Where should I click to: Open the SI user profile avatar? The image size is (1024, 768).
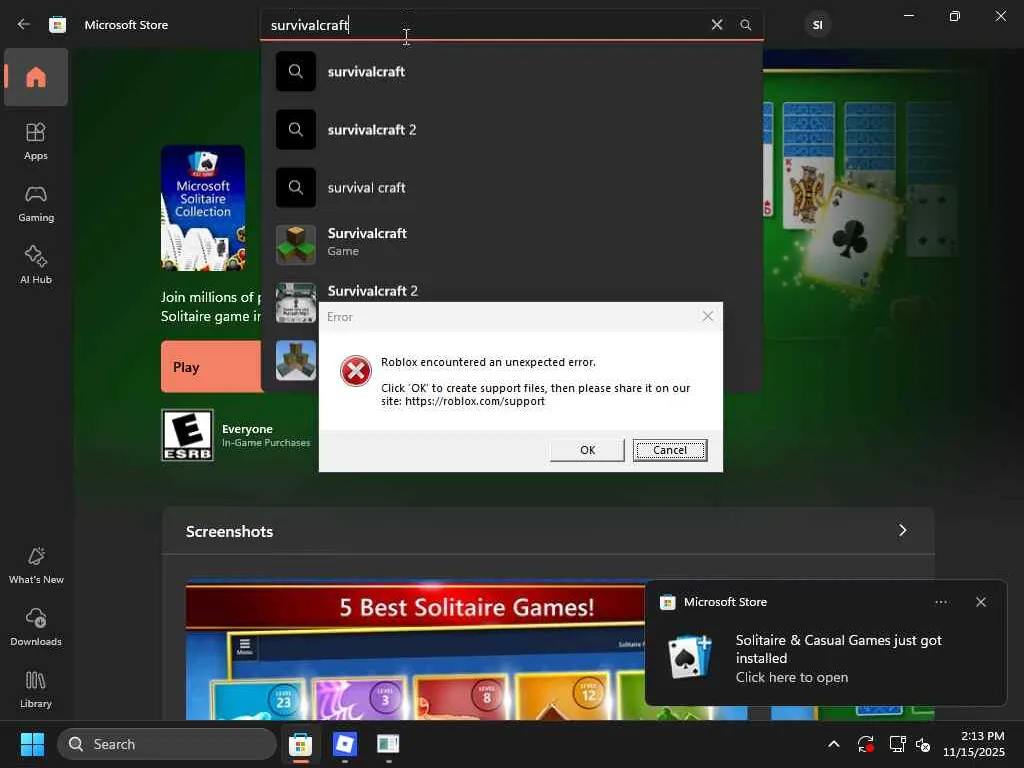point(817,25)
